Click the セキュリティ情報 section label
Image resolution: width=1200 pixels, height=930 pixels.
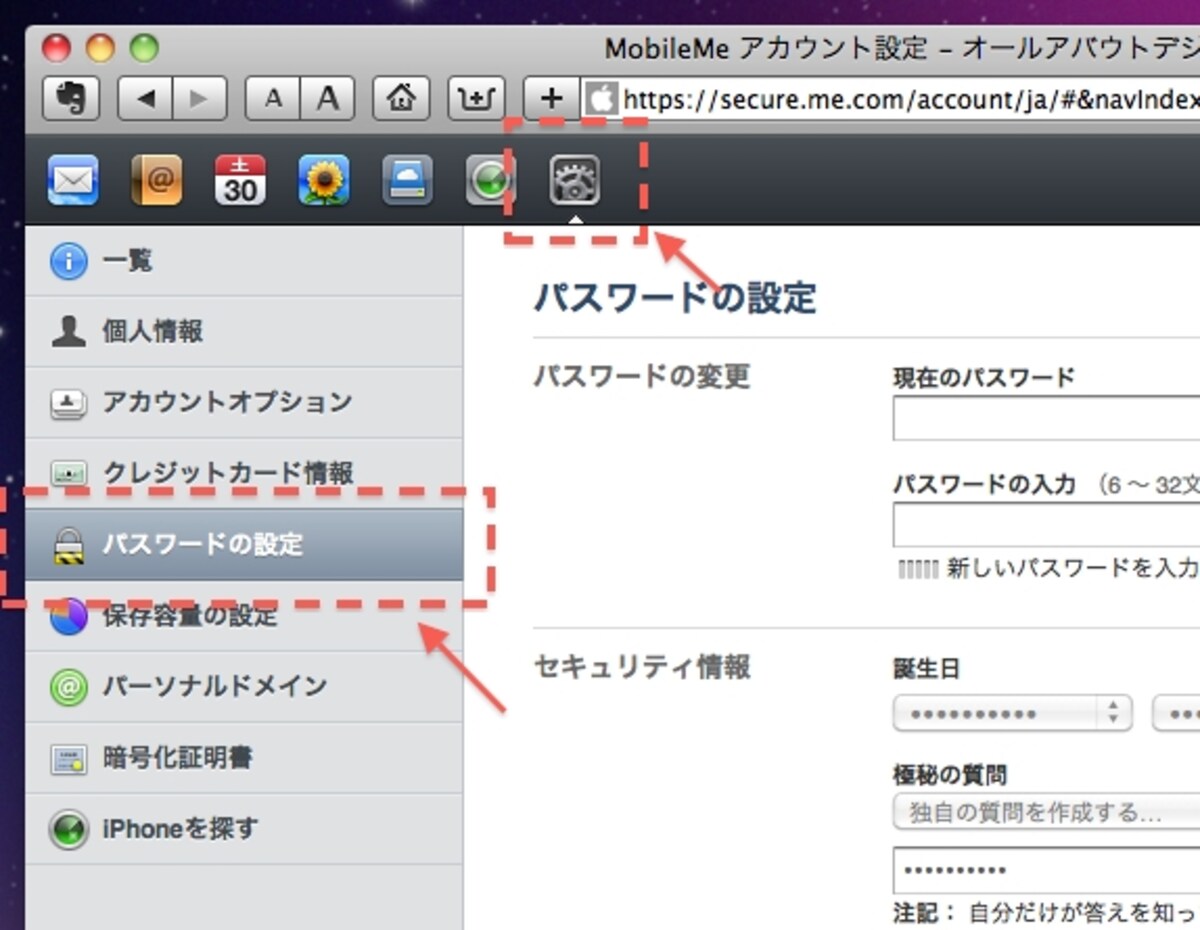tap(642, 667)
